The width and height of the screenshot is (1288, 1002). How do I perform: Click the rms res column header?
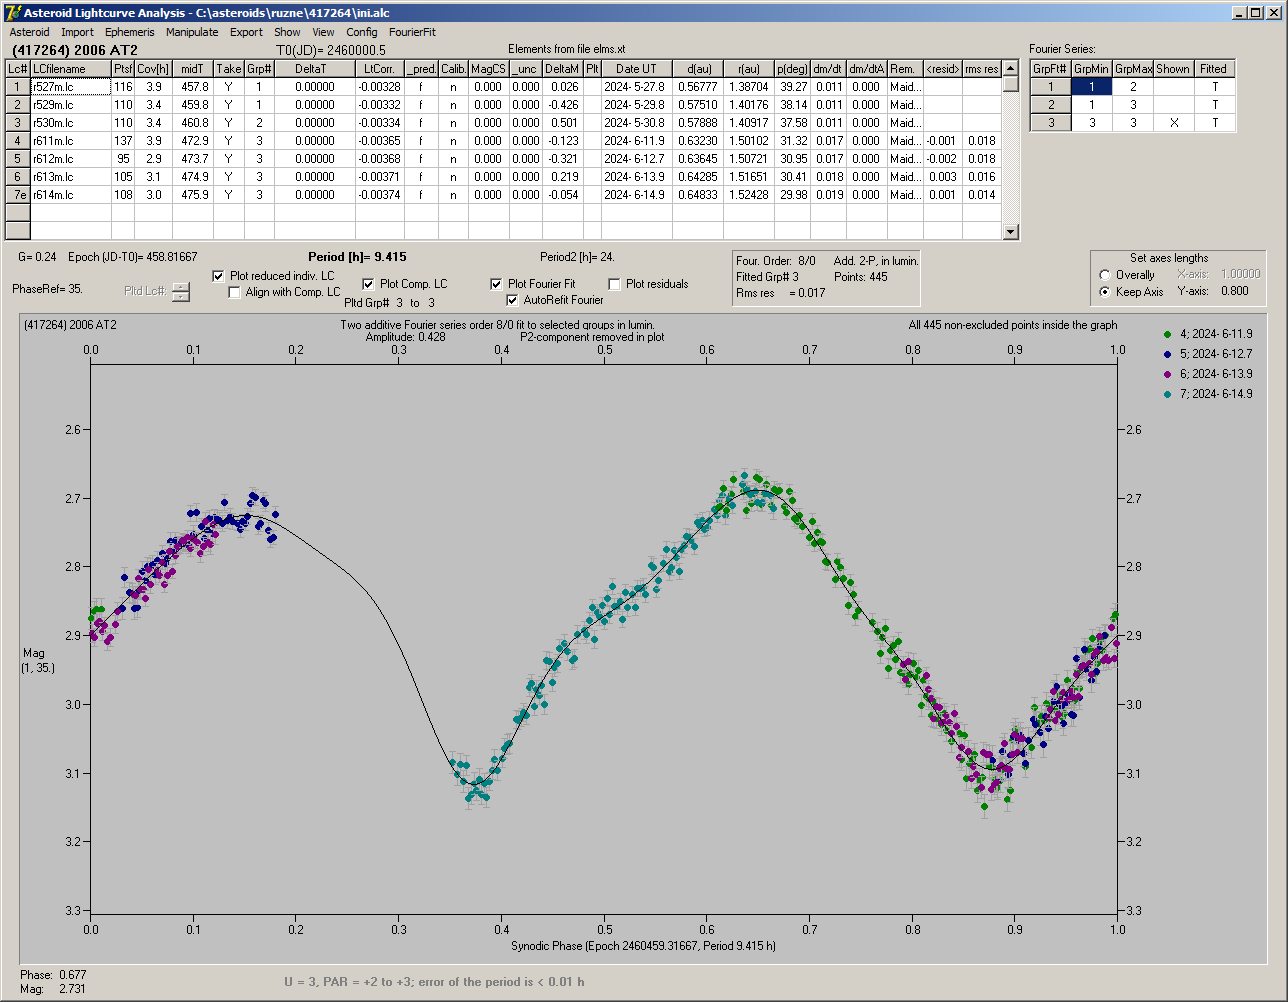coord(982,69)
